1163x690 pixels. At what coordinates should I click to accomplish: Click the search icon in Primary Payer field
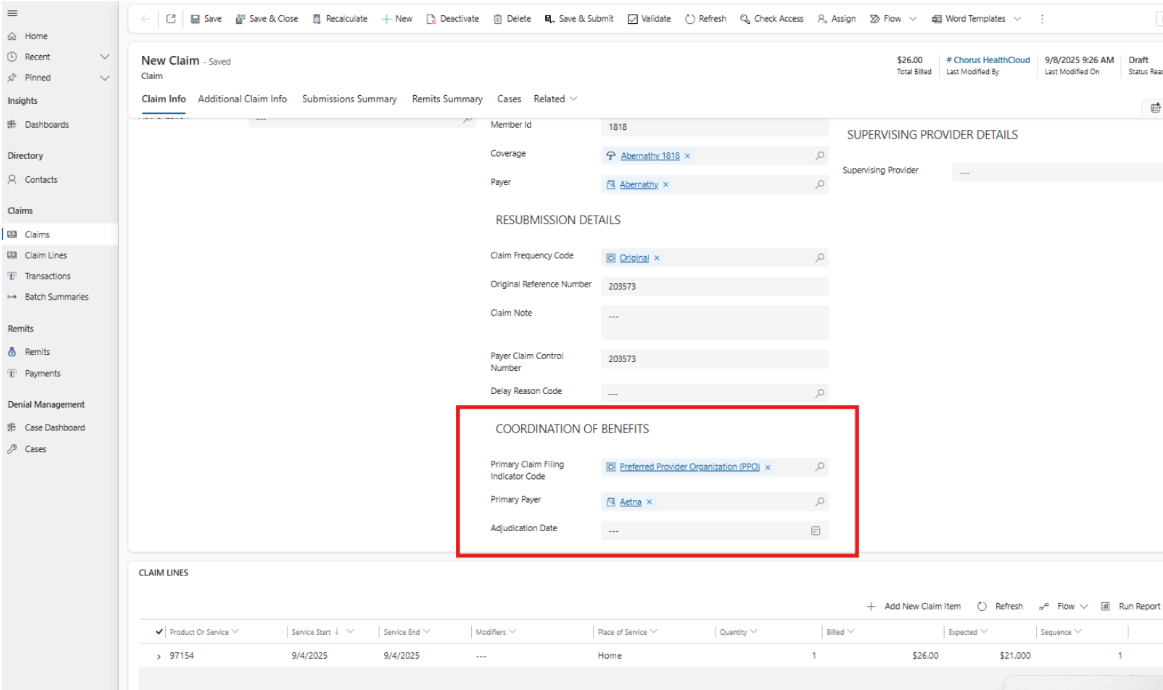(820, 502)
